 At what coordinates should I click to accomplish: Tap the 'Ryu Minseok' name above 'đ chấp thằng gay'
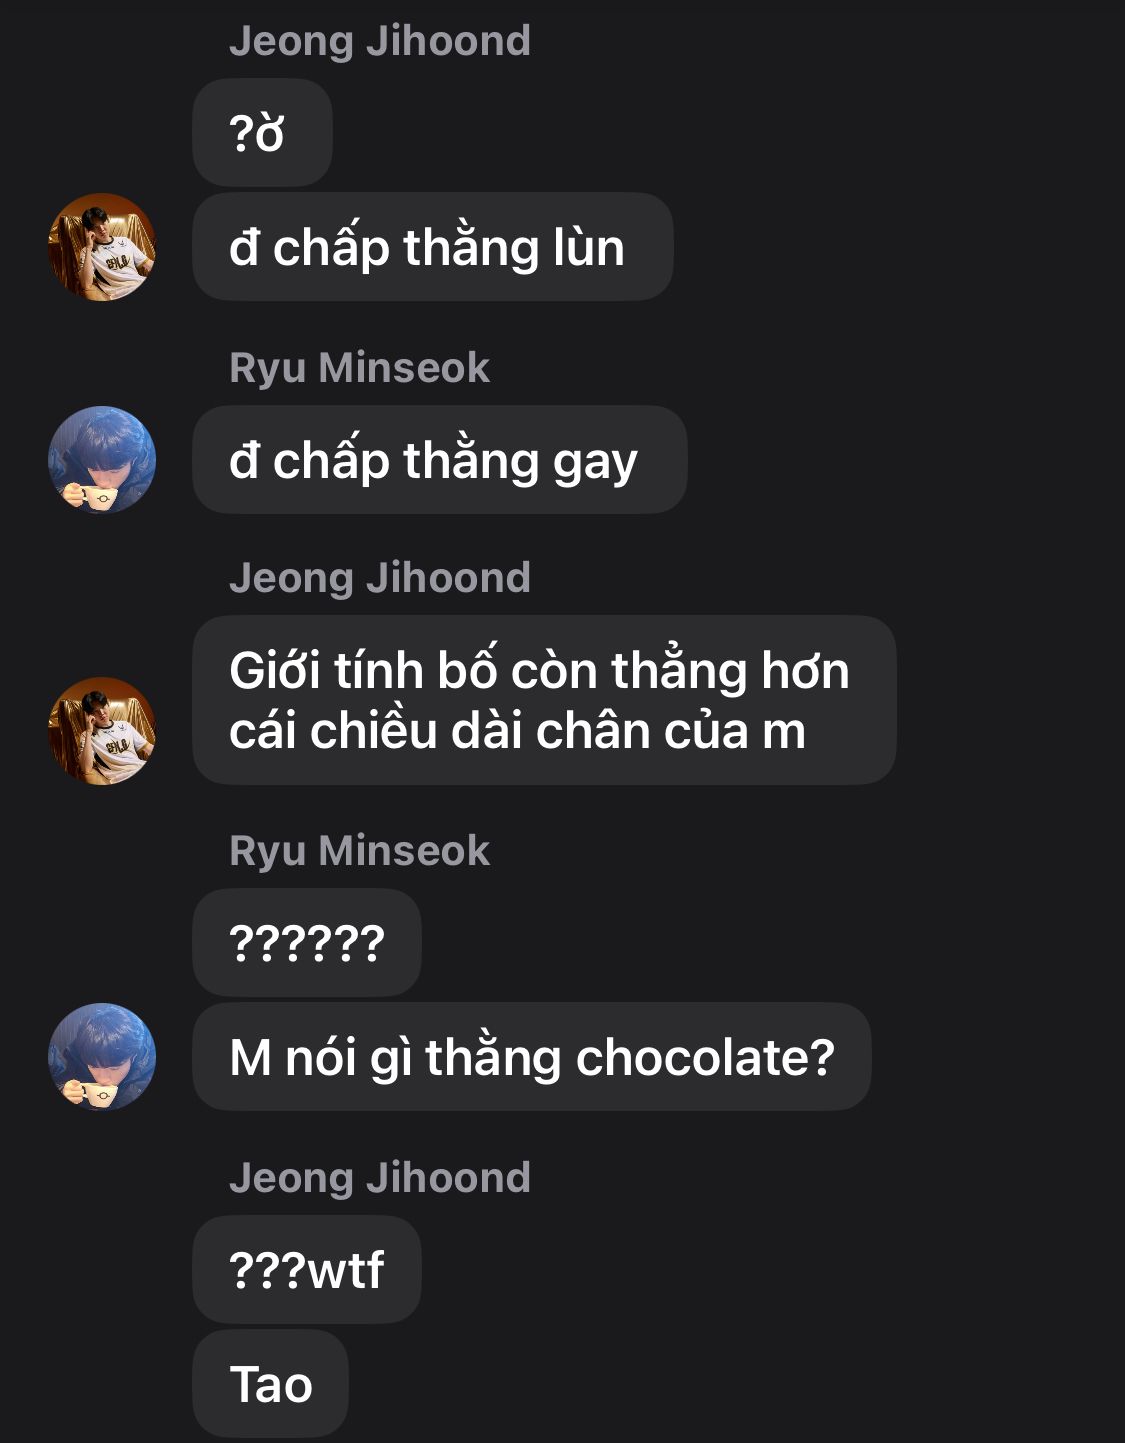[x=360, y=368]
